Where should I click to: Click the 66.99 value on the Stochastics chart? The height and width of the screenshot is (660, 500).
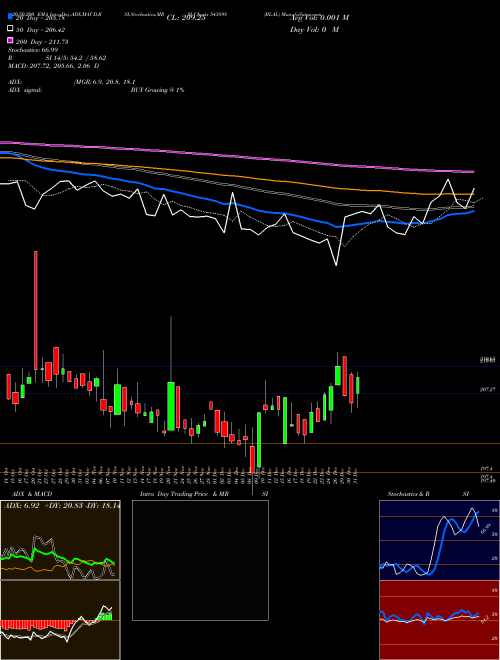click(x=486, y=529)
